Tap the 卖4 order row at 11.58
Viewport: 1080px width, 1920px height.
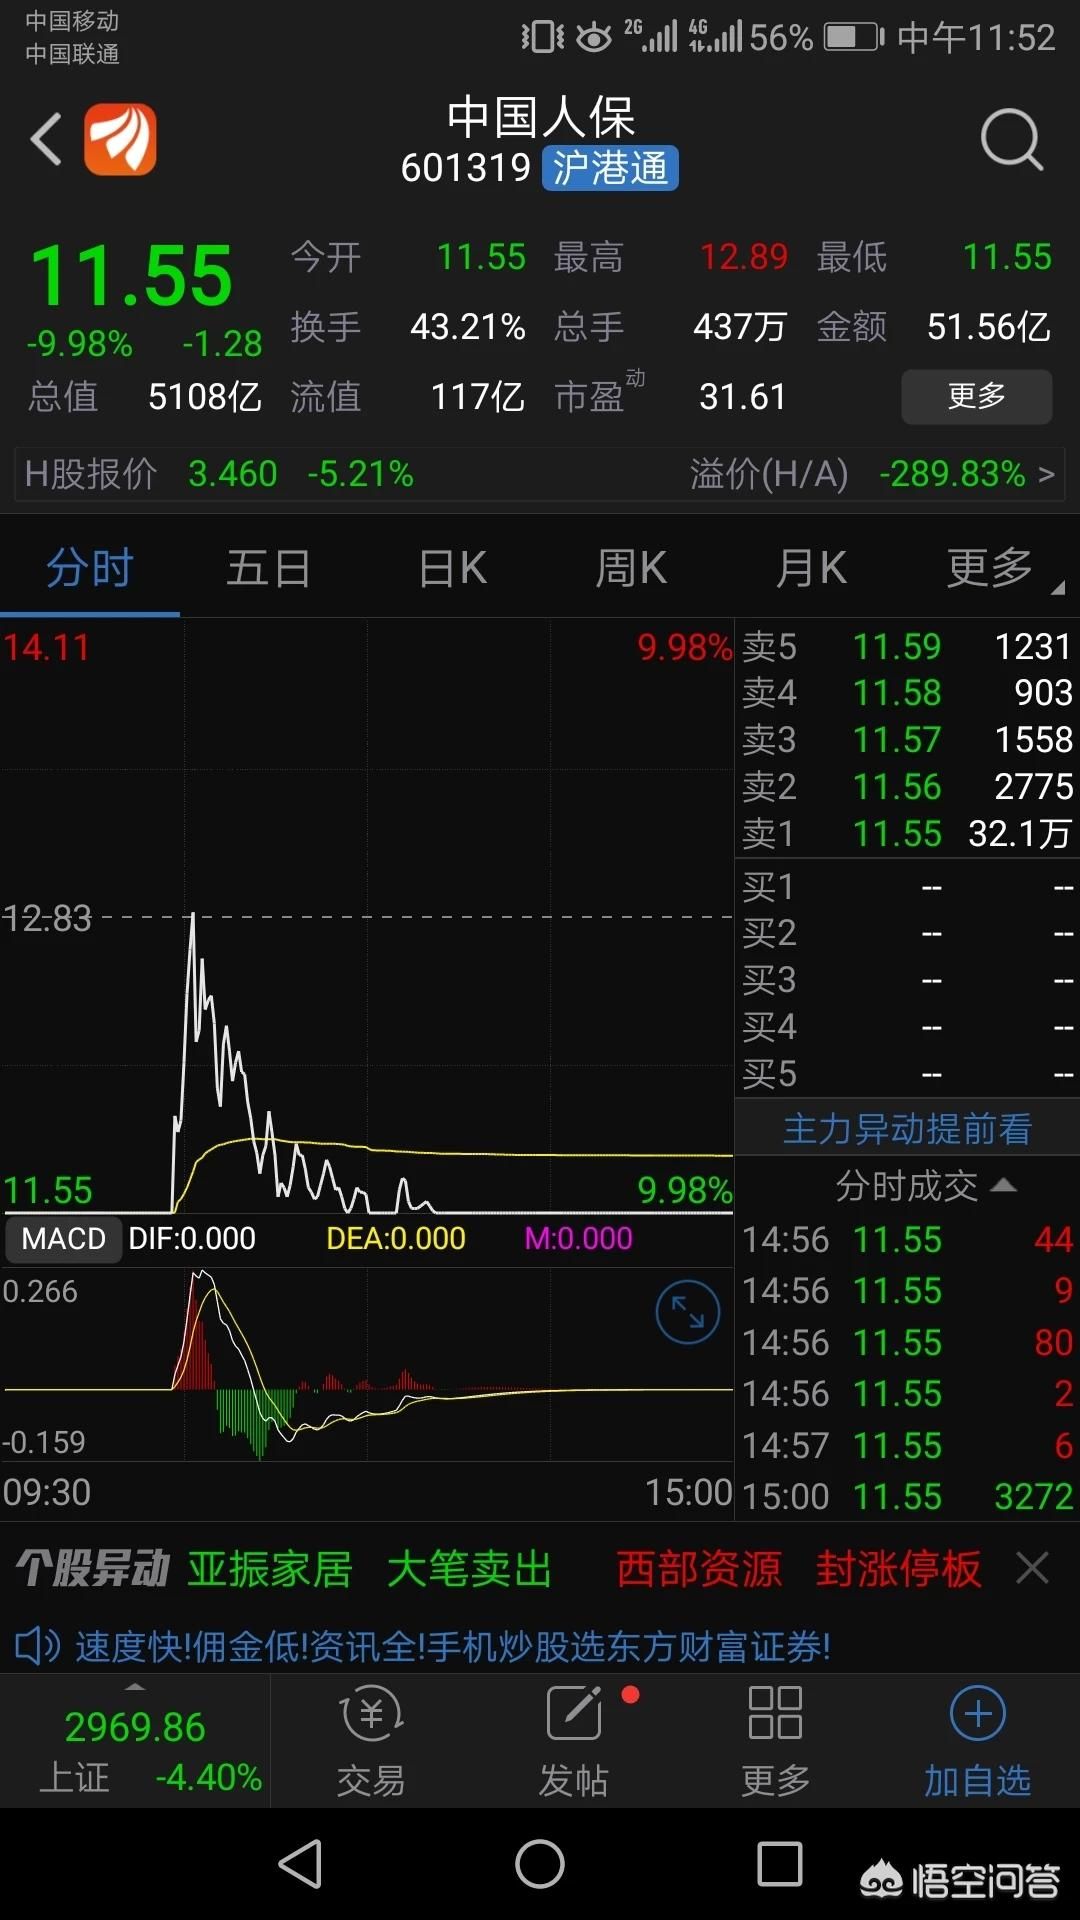click(907, 692)
